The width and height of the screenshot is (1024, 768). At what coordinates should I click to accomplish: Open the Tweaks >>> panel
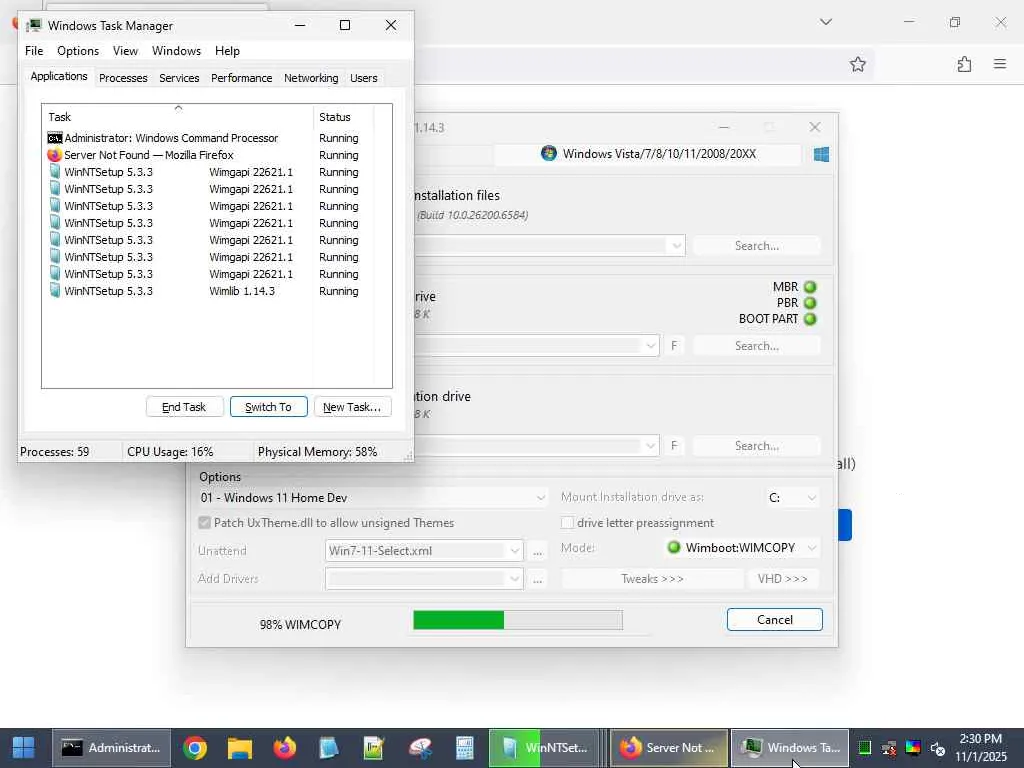[652, 579]
